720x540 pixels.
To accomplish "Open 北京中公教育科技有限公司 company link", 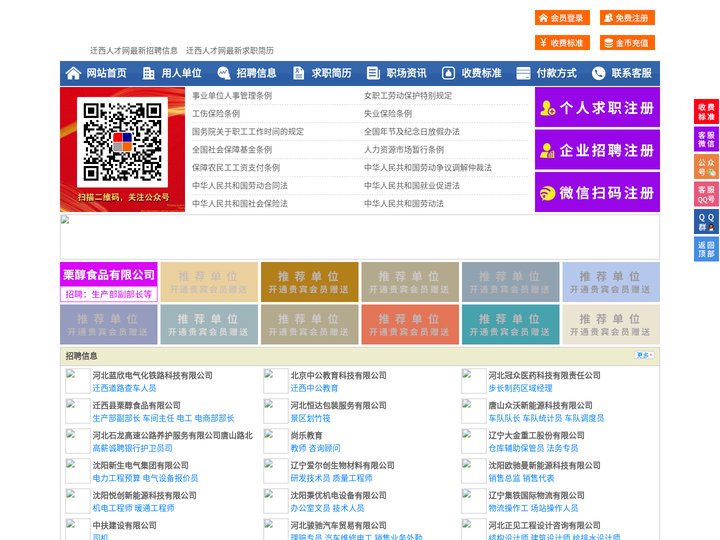I will [338, 375].
